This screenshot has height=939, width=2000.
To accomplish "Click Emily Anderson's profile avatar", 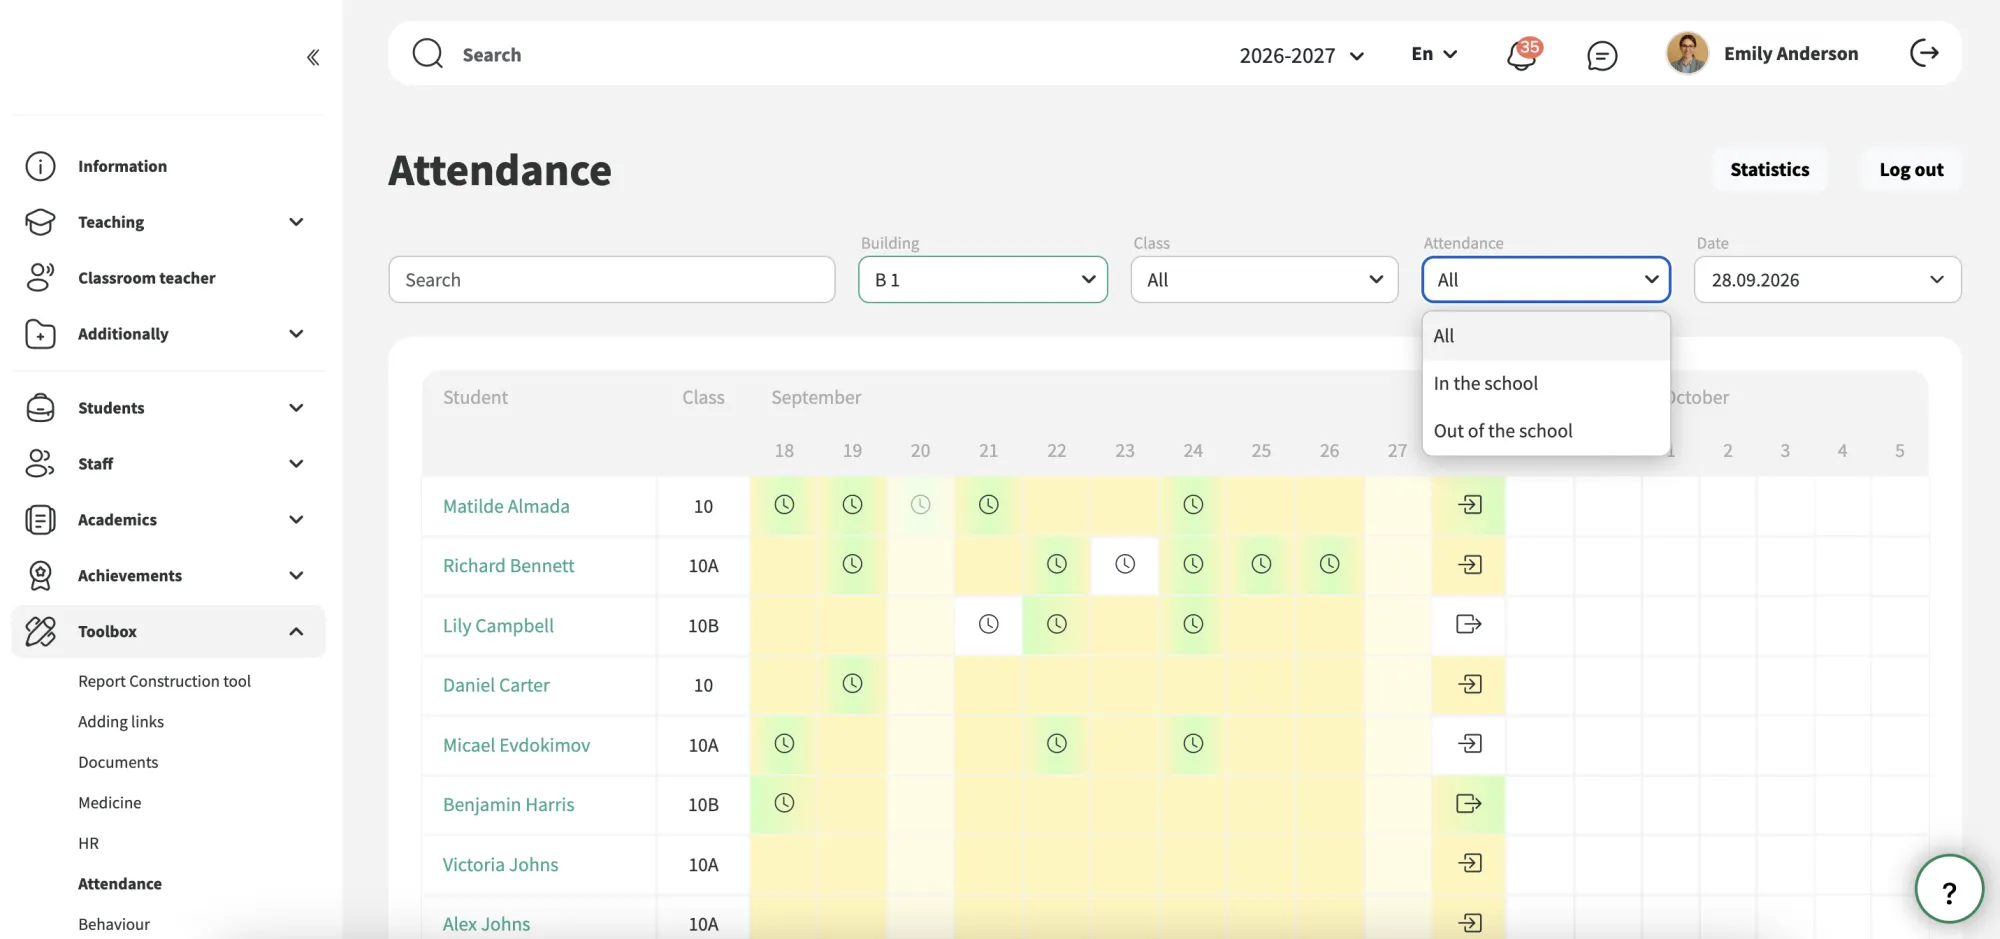I will coord(1687,53).
